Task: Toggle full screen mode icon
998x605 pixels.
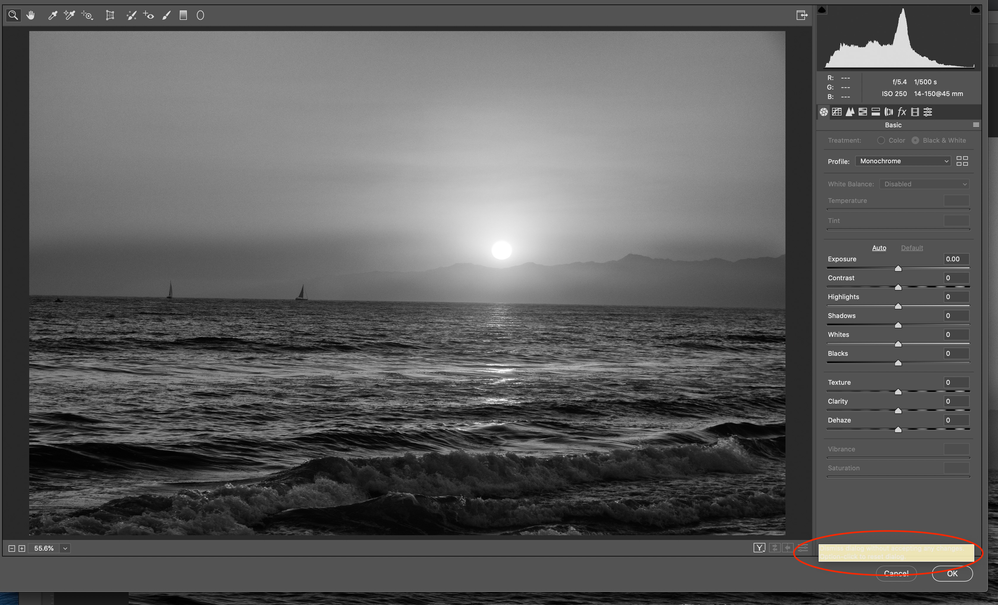Action: click(801, 15)
